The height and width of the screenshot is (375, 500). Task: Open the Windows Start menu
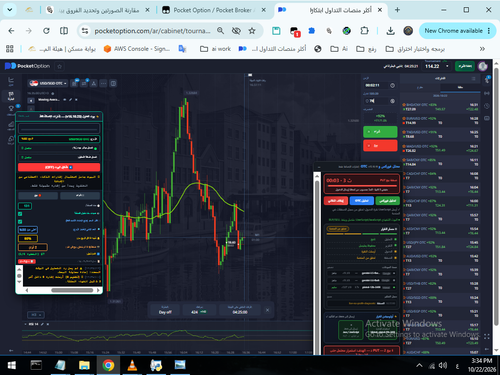tap(11, 365)
